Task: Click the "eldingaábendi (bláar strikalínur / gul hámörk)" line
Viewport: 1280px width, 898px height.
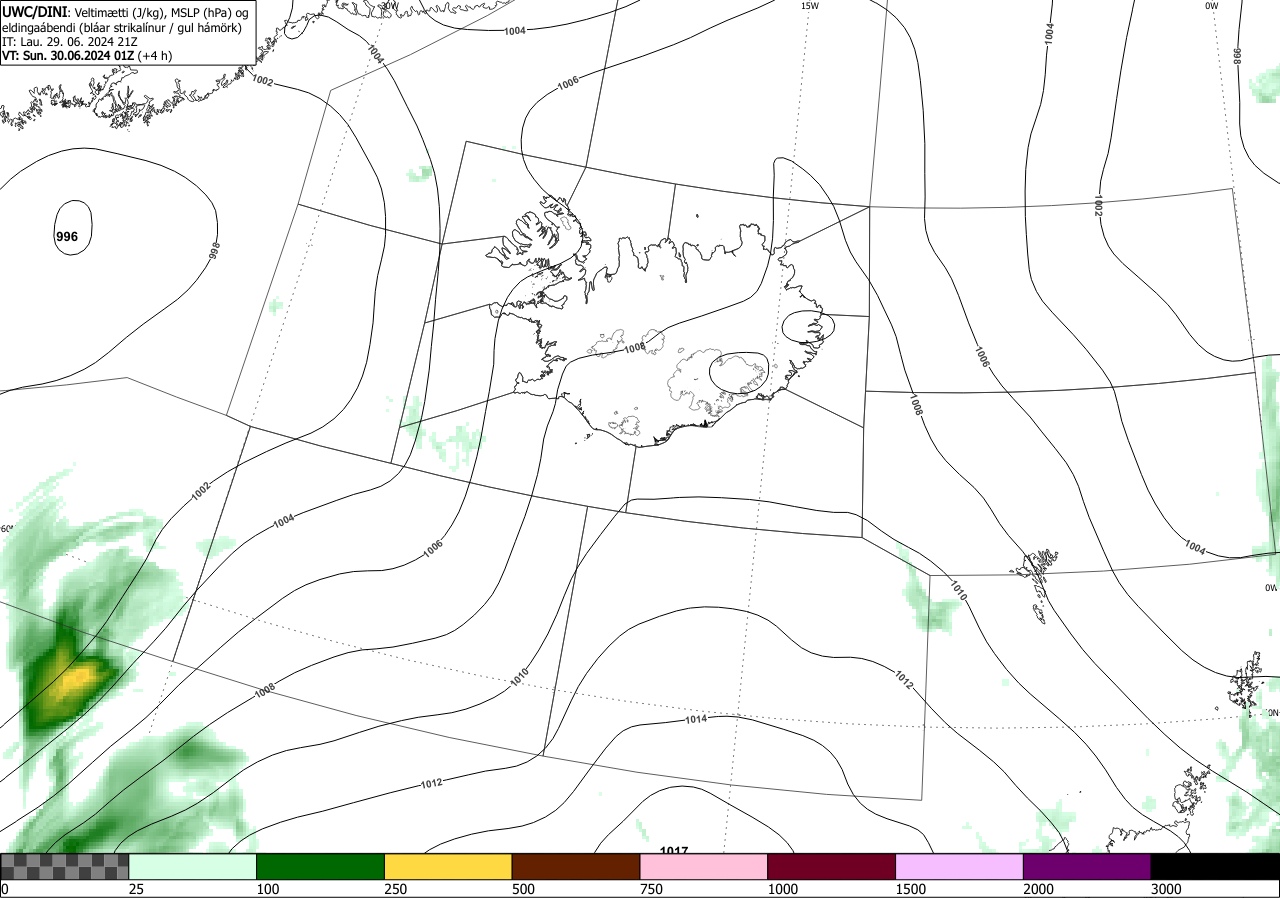Action: [x=121, y=28]
